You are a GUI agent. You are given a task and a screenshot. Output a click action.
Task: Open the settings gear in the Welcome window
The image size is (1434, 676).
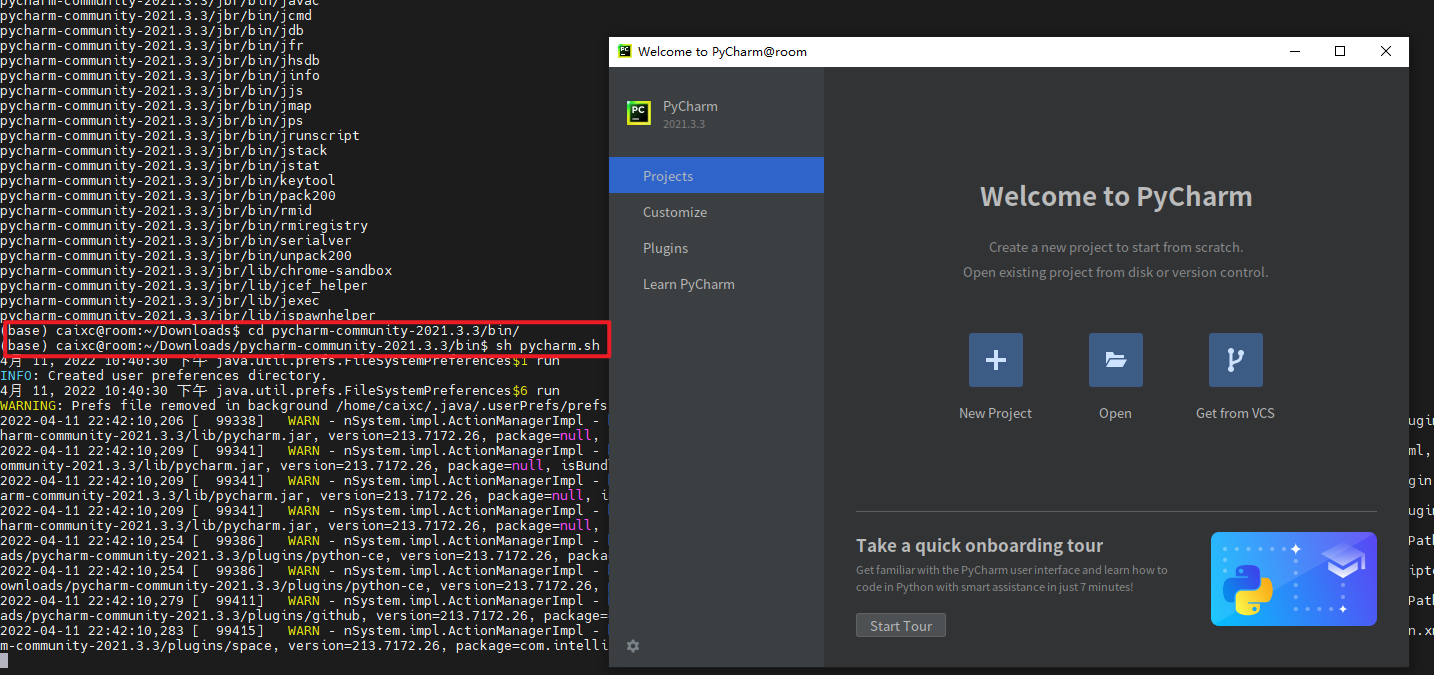point(632,646)
